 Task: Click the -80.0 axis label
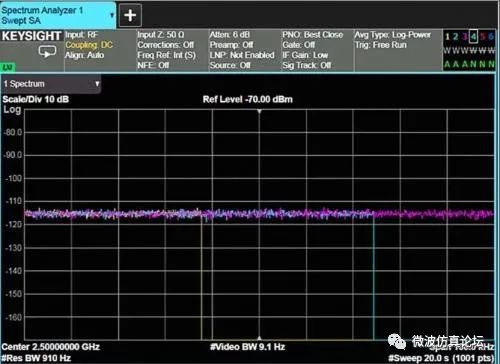13,132
